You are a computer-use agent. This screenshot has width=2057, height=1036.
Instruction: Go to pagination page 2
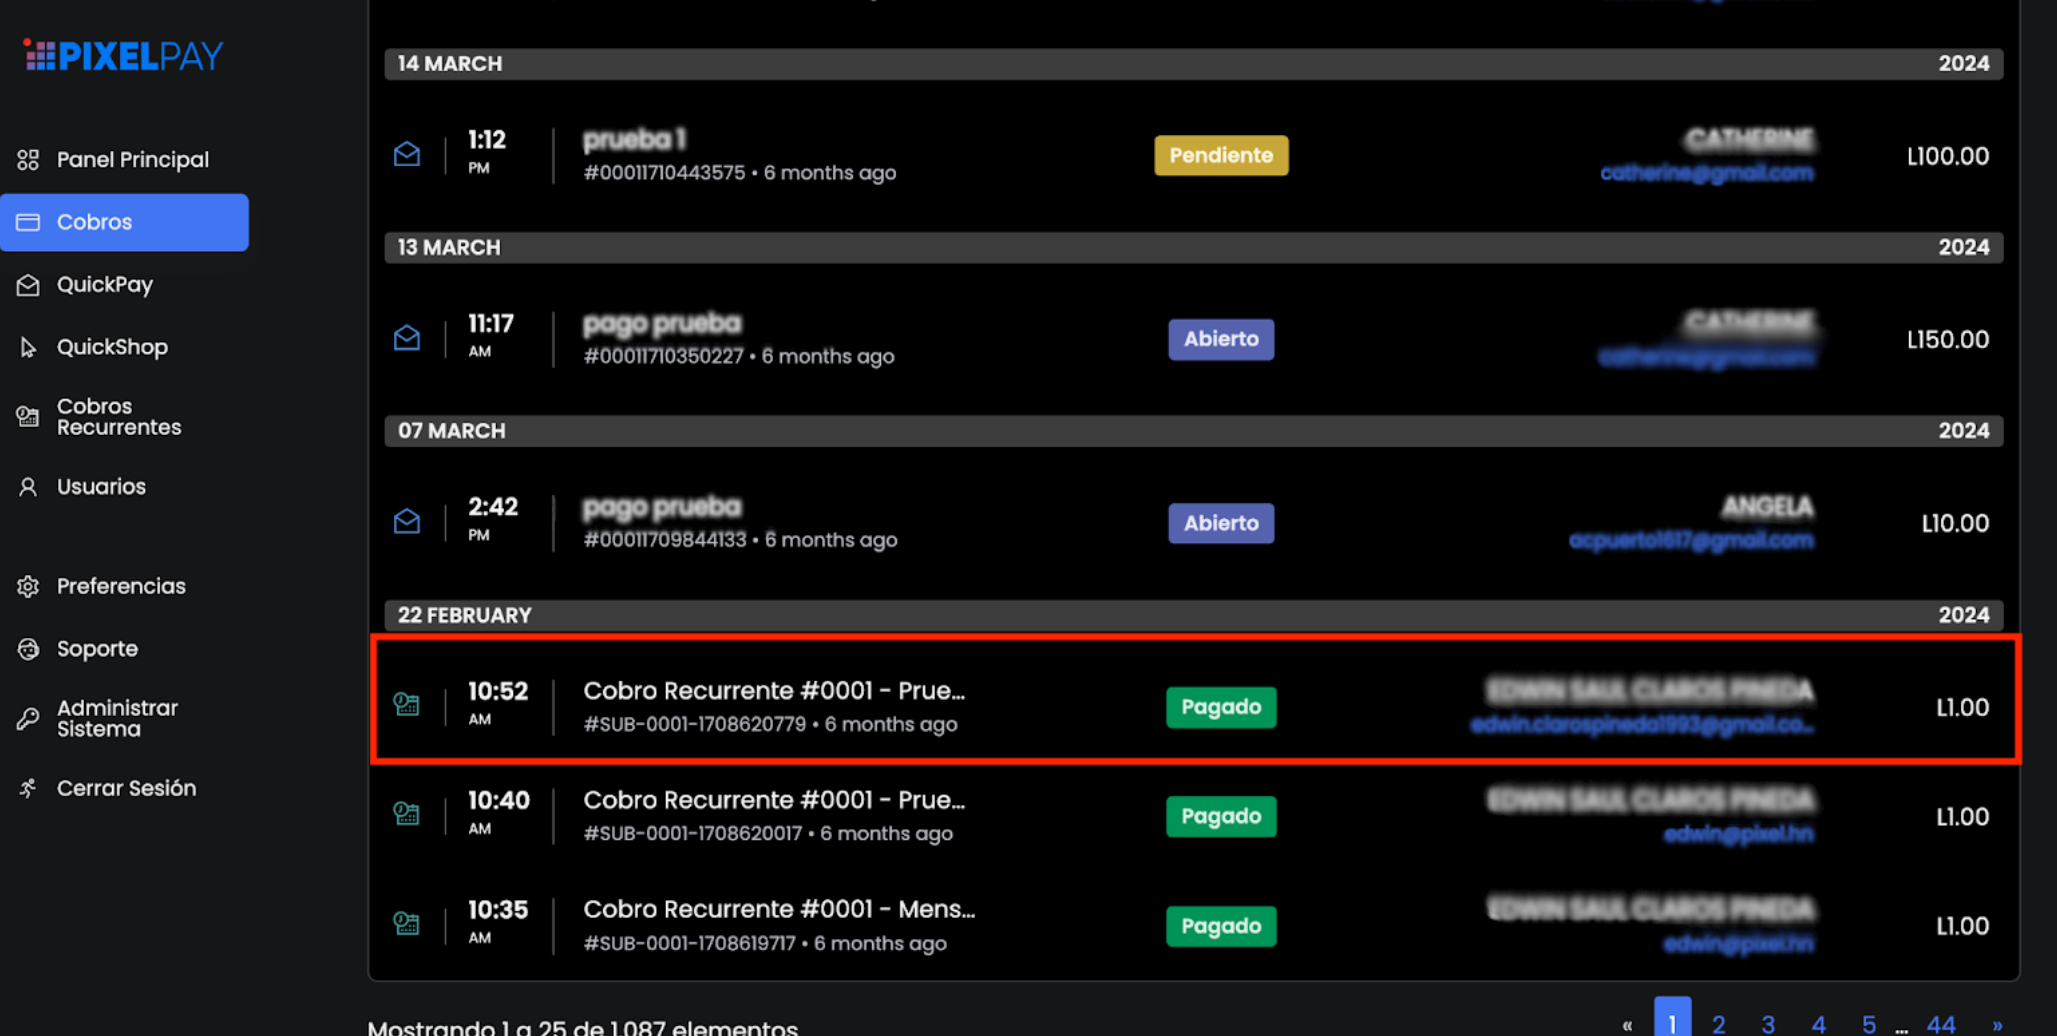(x=1718, y=1023)
